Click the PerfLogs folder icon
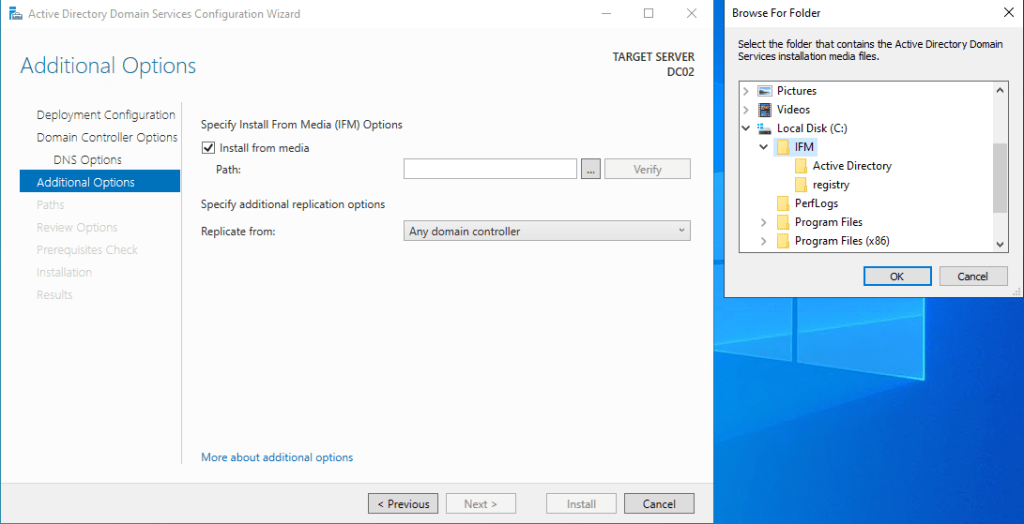Image resolution: width=1024 pixels, height=524 pixels. click(783, 204)
